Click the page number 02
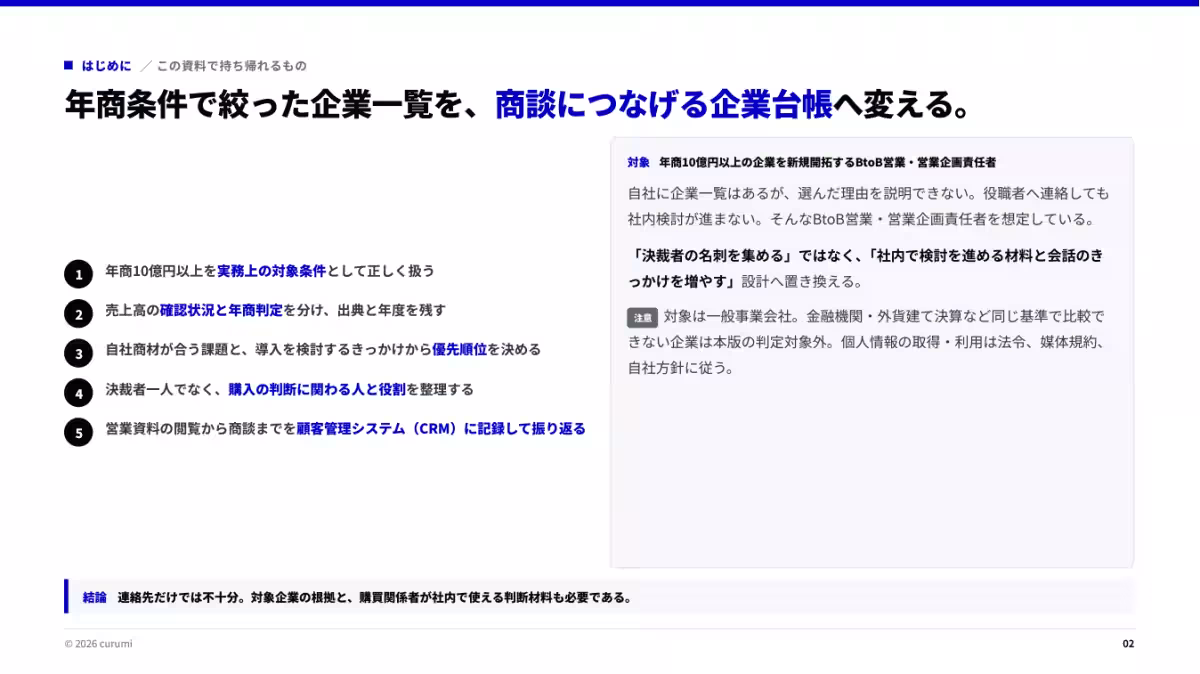This screenshot has width=1200, height=674. click(1128, 644)
